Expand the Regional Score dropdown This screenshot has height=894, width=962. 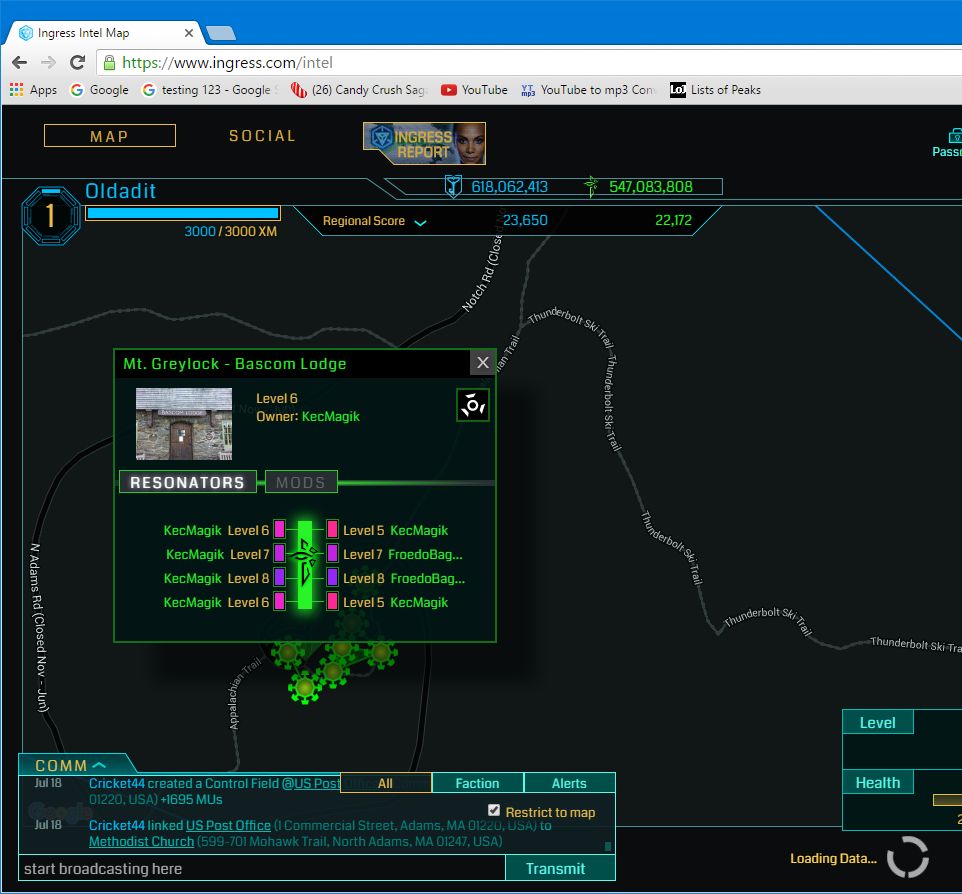[420, 222]
